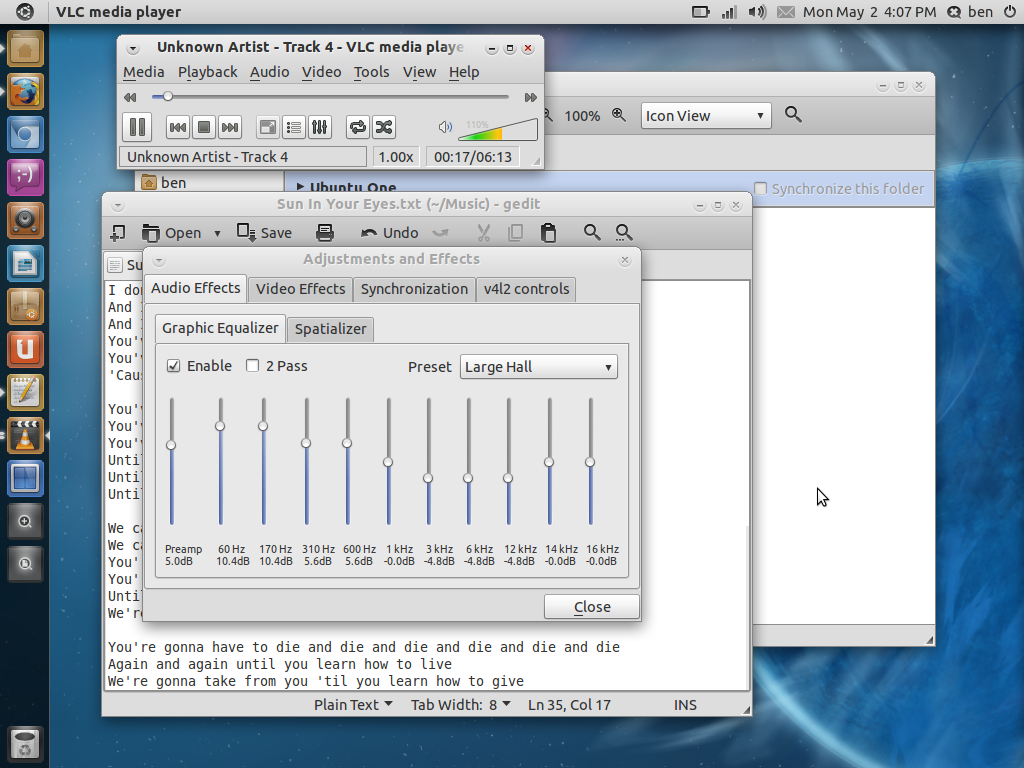
Task: Mute VLC via speaker icon
Action: pos(445,127)
